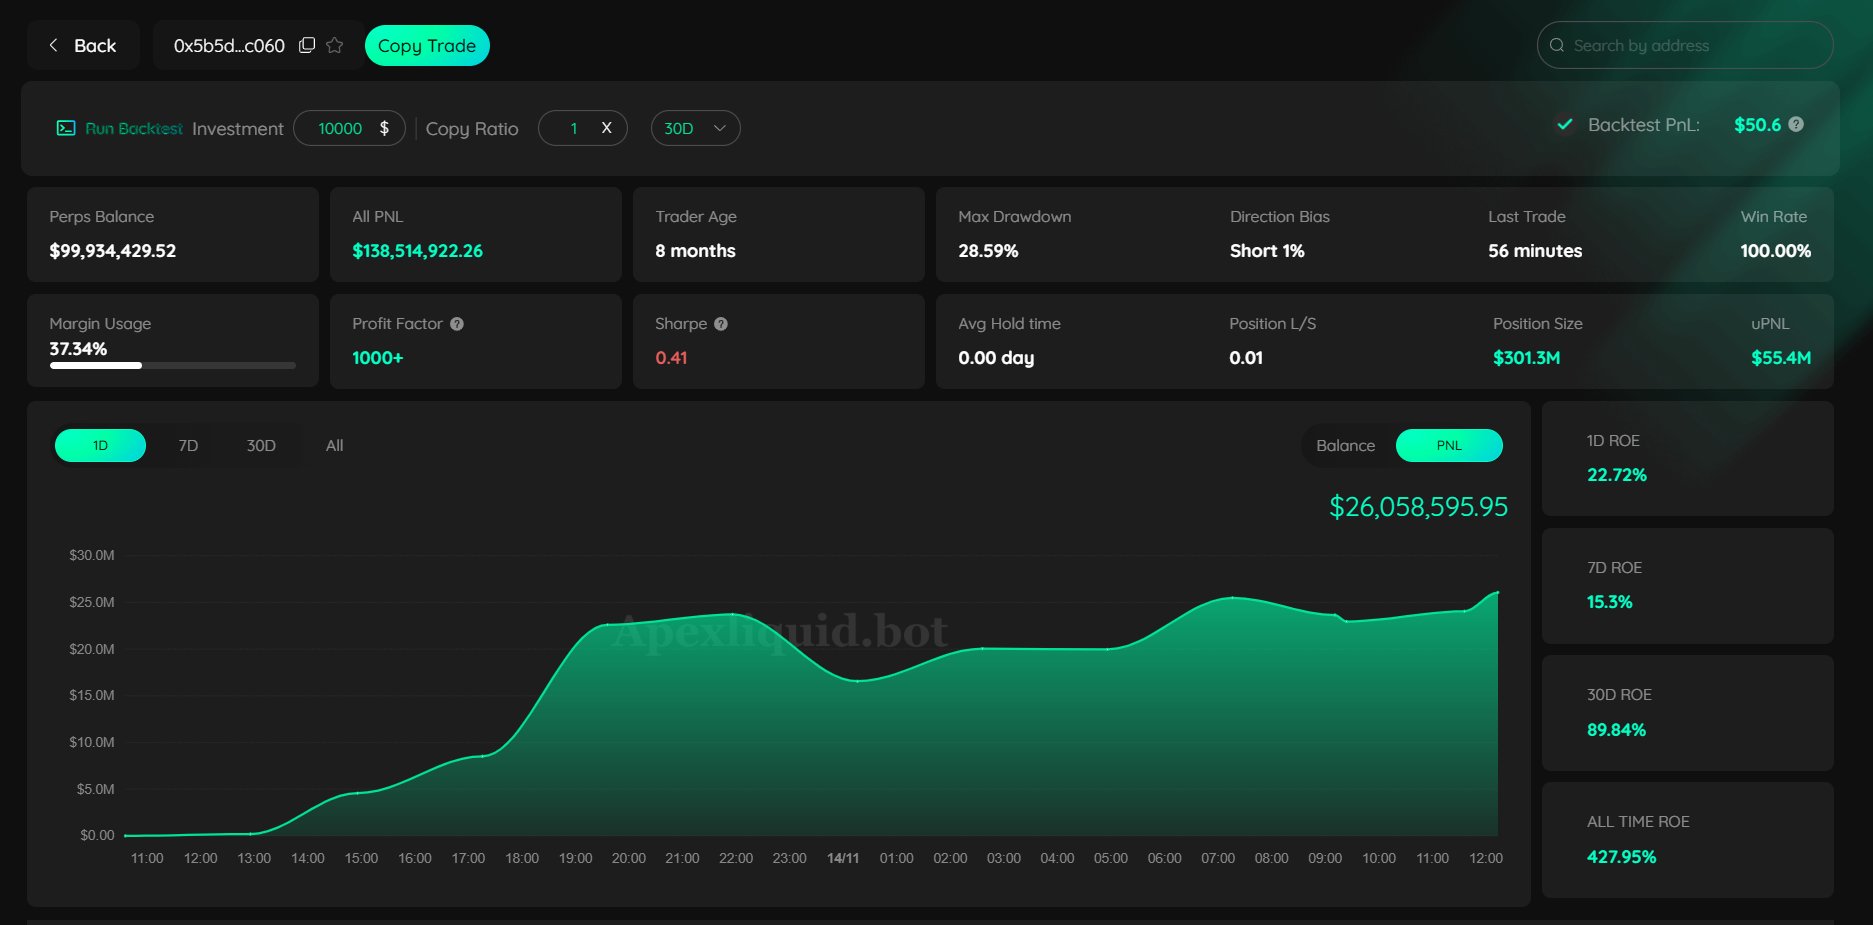
Task: Open the 30D backtest period dropdown
Action: tap(695, 128)
